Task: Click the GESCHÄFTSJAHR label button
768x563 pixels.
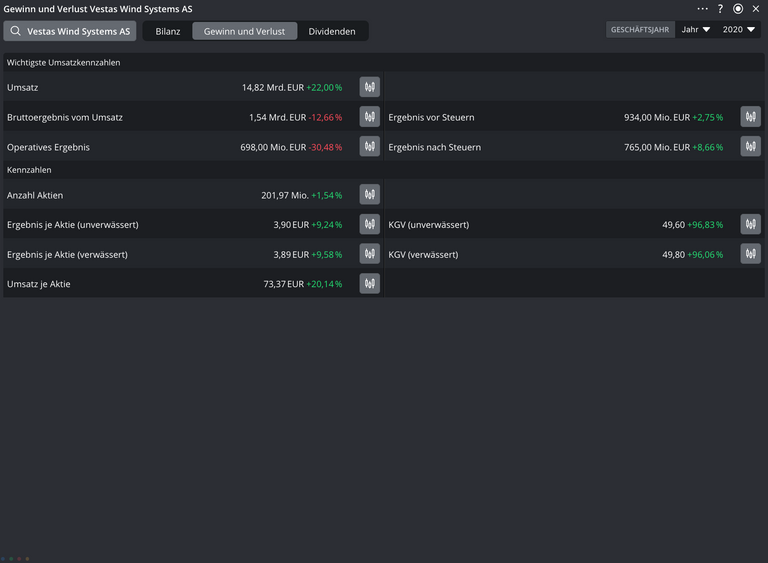Action: click(x=640, y=29)
